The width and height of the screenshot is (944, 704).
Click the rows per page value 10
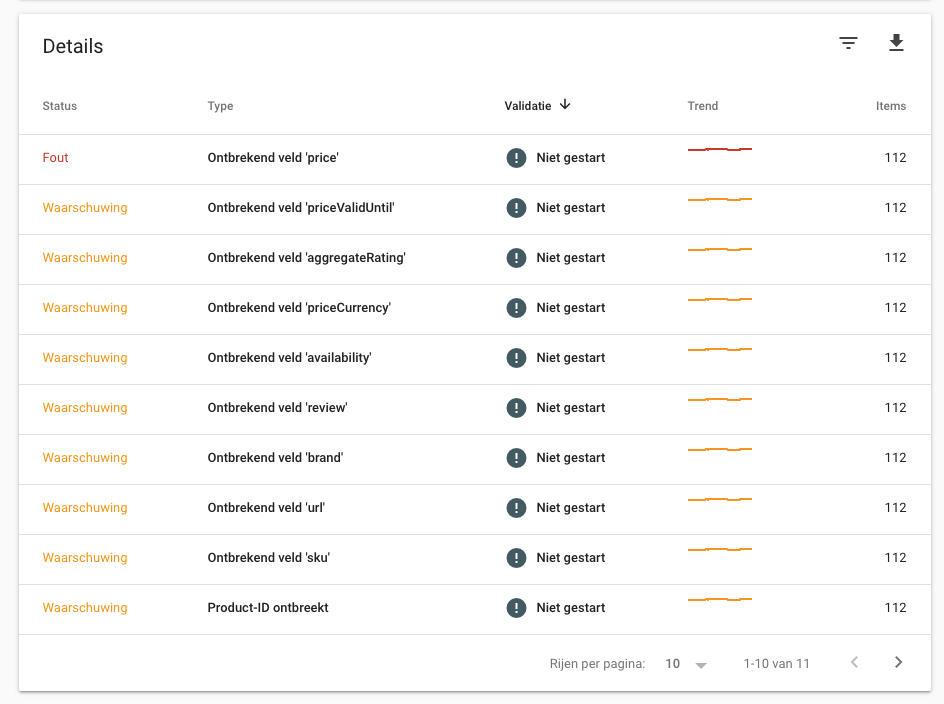672,664
